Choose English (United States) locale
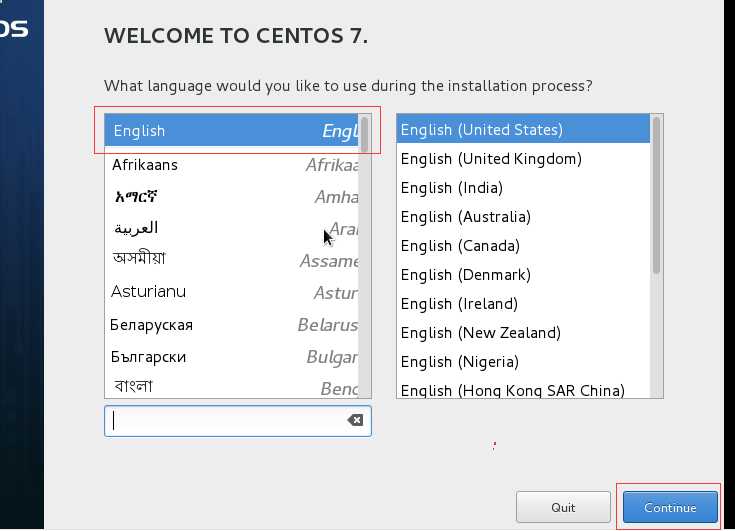 [523, 129]
